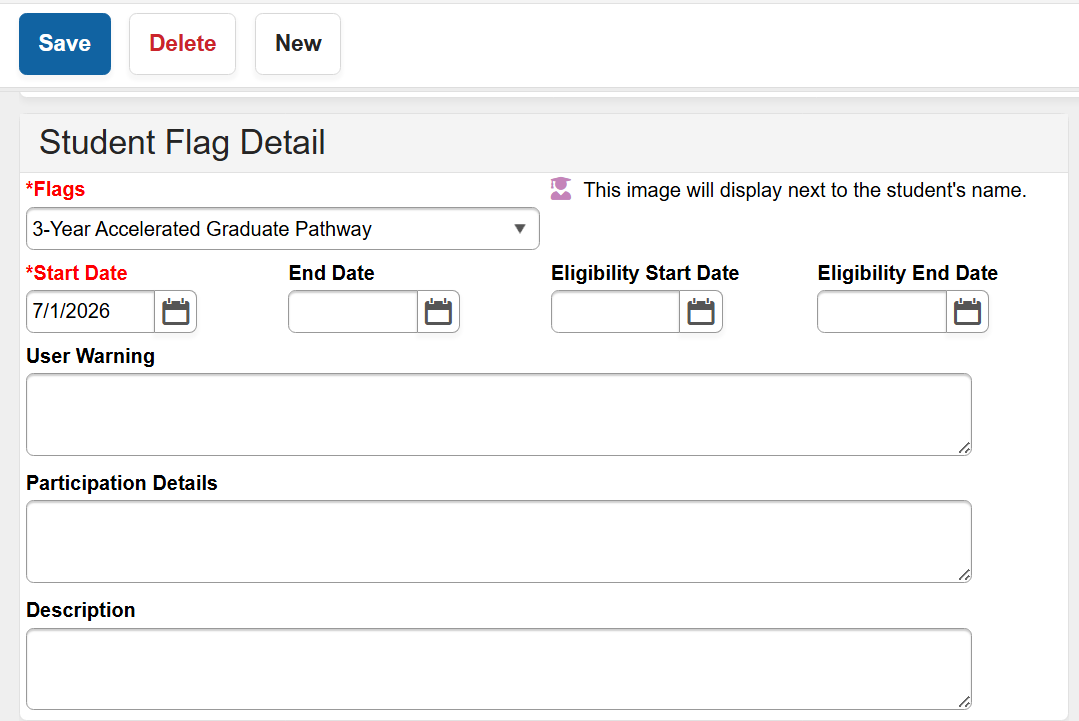Click inside the User Warning text area

pyautogui.click(x=498, y=414)
